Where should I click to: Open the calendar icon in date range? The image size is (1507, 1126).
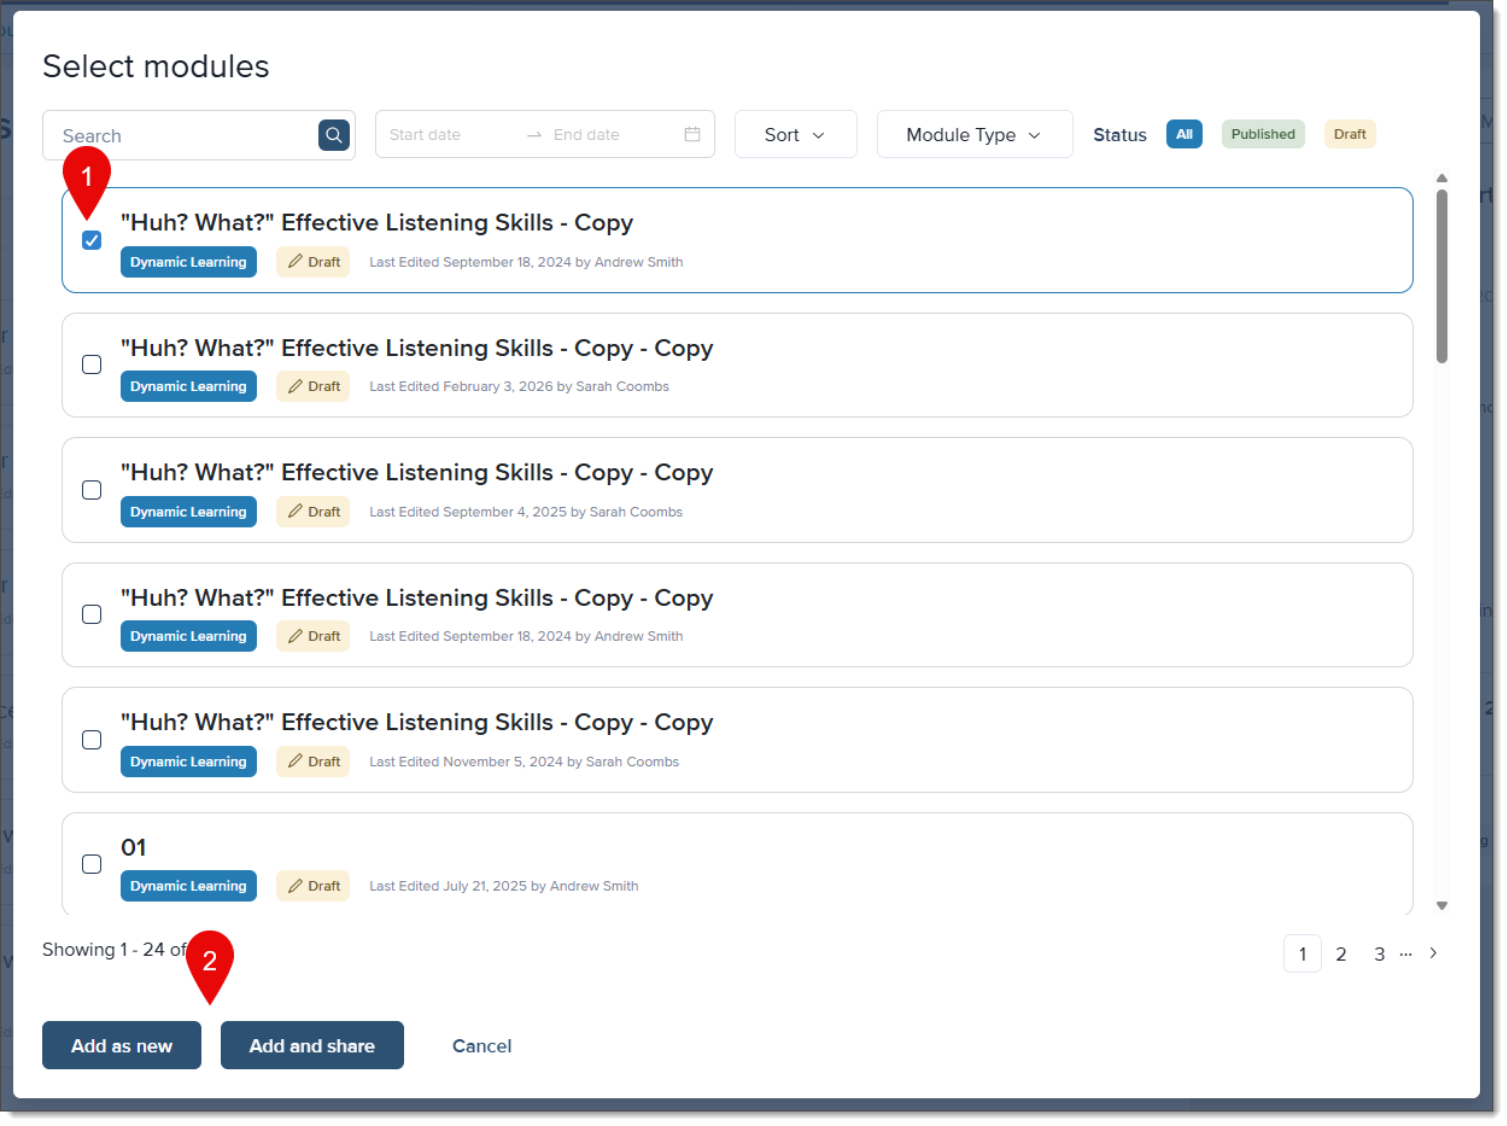pyautogui.click(x=692, y=135)
